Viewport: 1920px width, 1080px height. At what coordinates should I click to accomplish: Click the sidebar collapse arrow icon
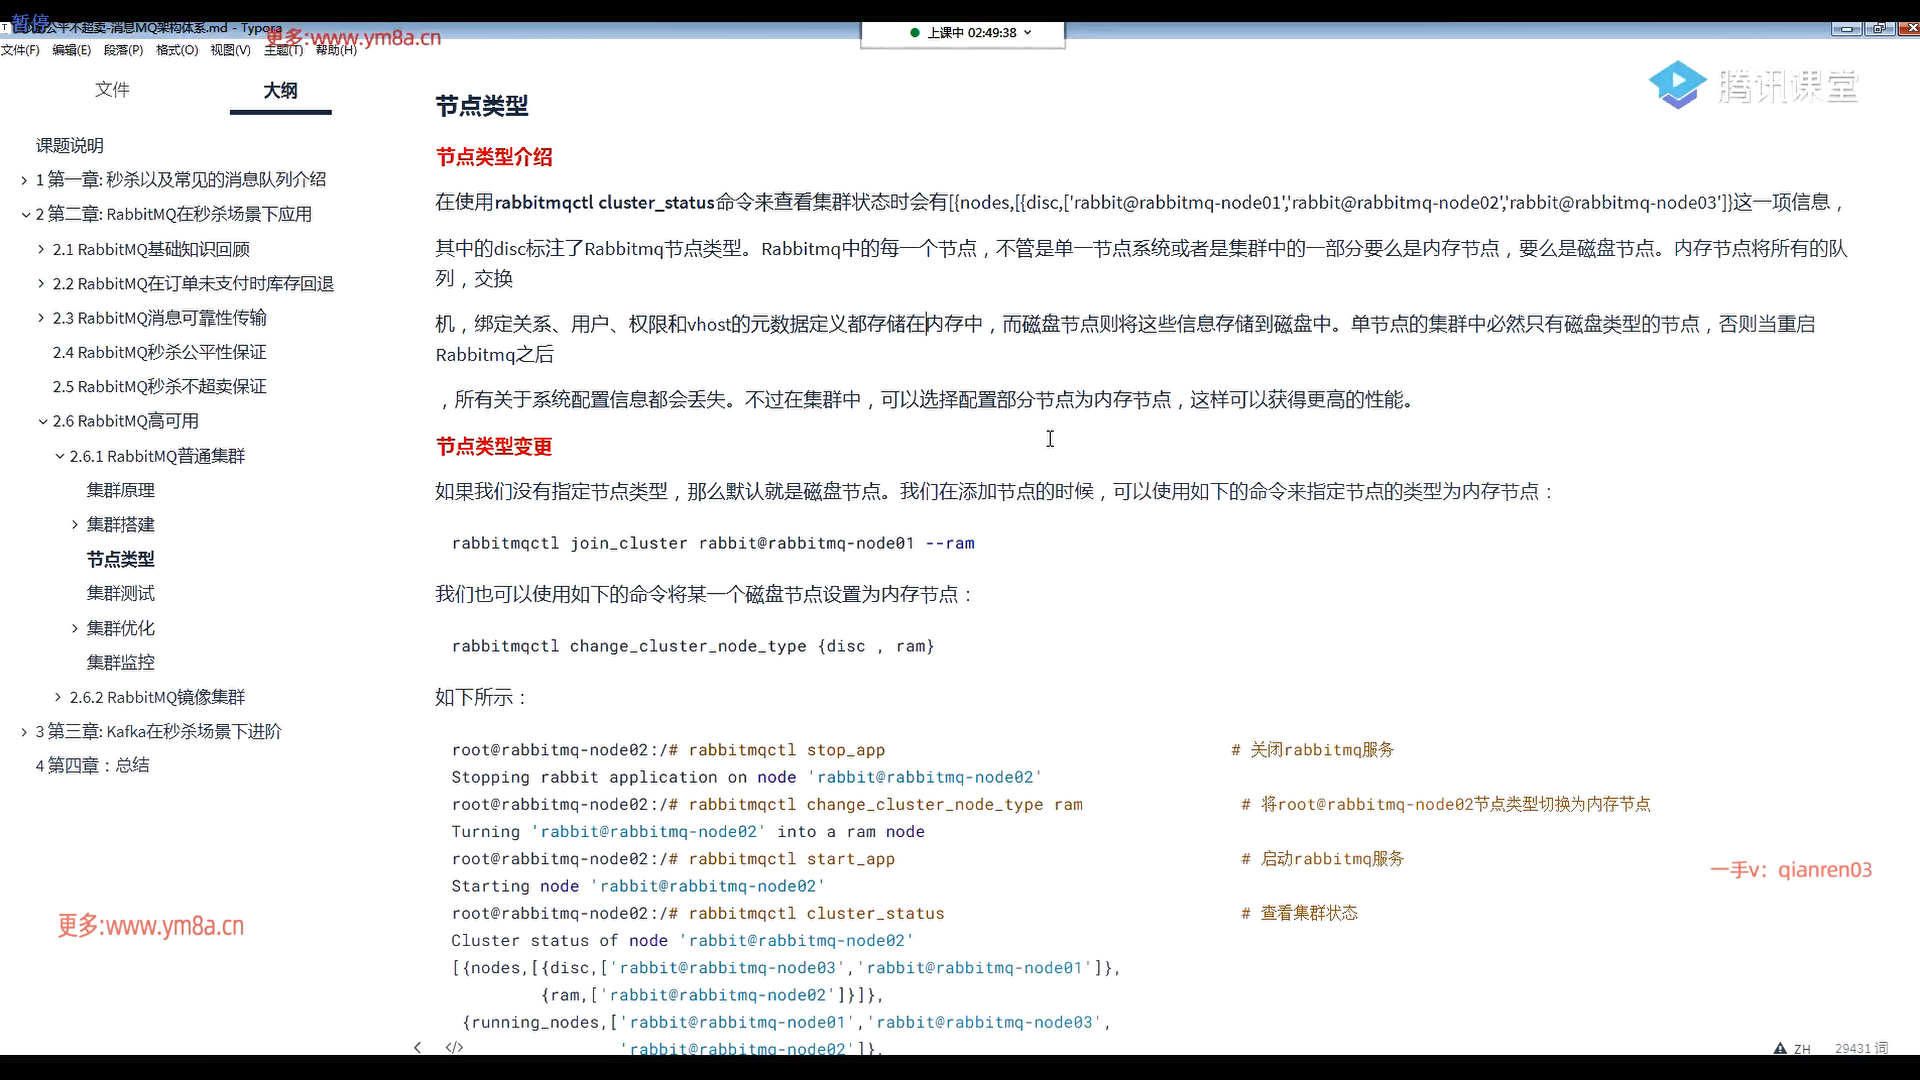click(418, 1047)
